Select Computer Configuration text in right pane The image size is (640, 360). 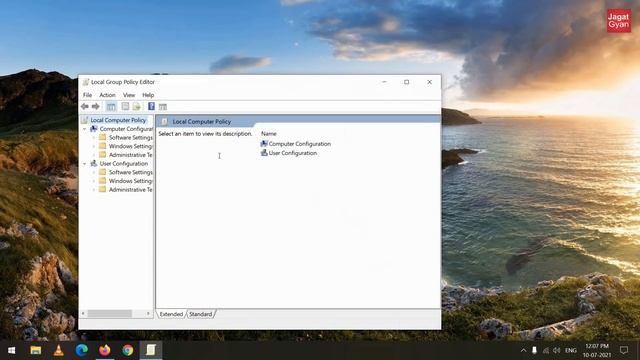click(300, 144)
